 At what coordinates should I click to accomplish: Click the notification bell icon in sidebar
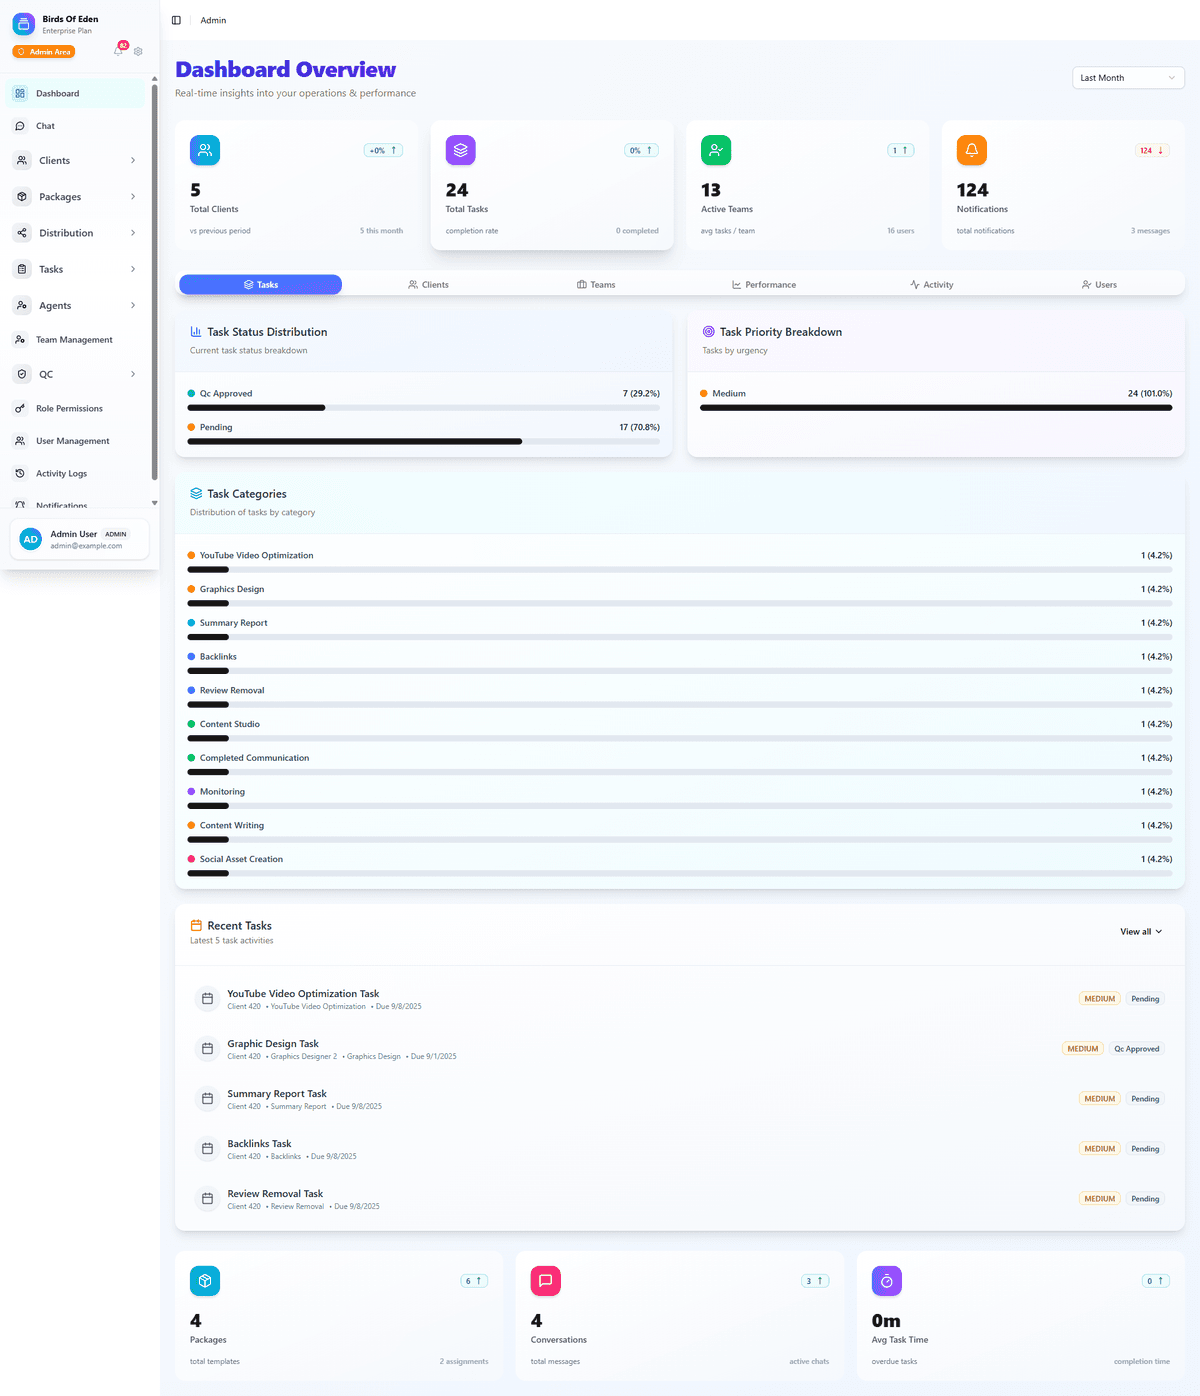[x=118, y=51]
